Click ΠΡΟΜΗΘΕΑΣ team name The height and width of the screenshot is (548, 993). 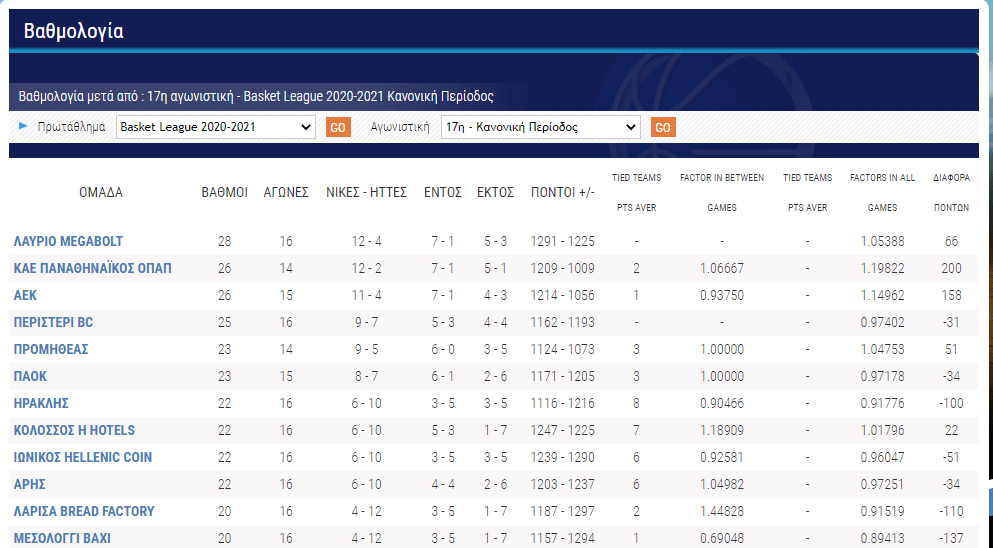(51, 349)
